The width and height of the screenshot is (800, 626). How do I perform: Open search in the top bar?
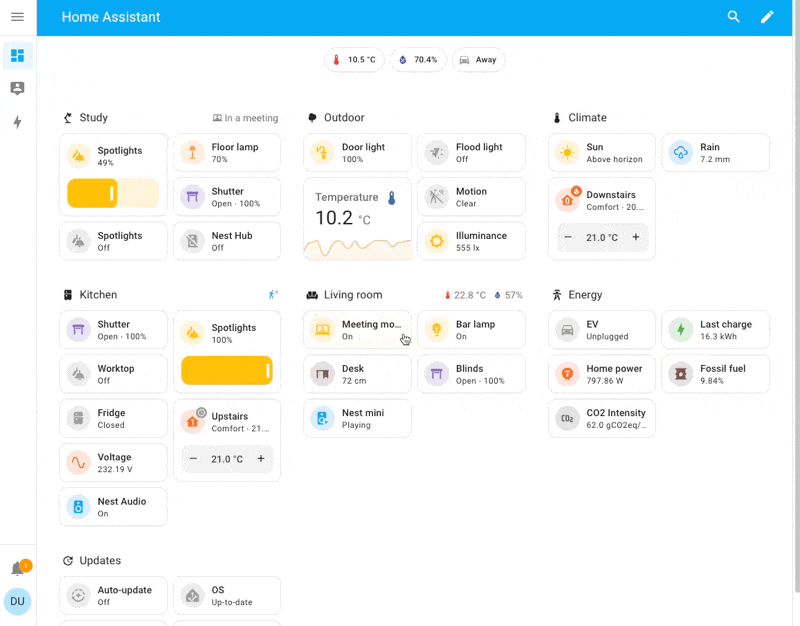tap(733, 17)
